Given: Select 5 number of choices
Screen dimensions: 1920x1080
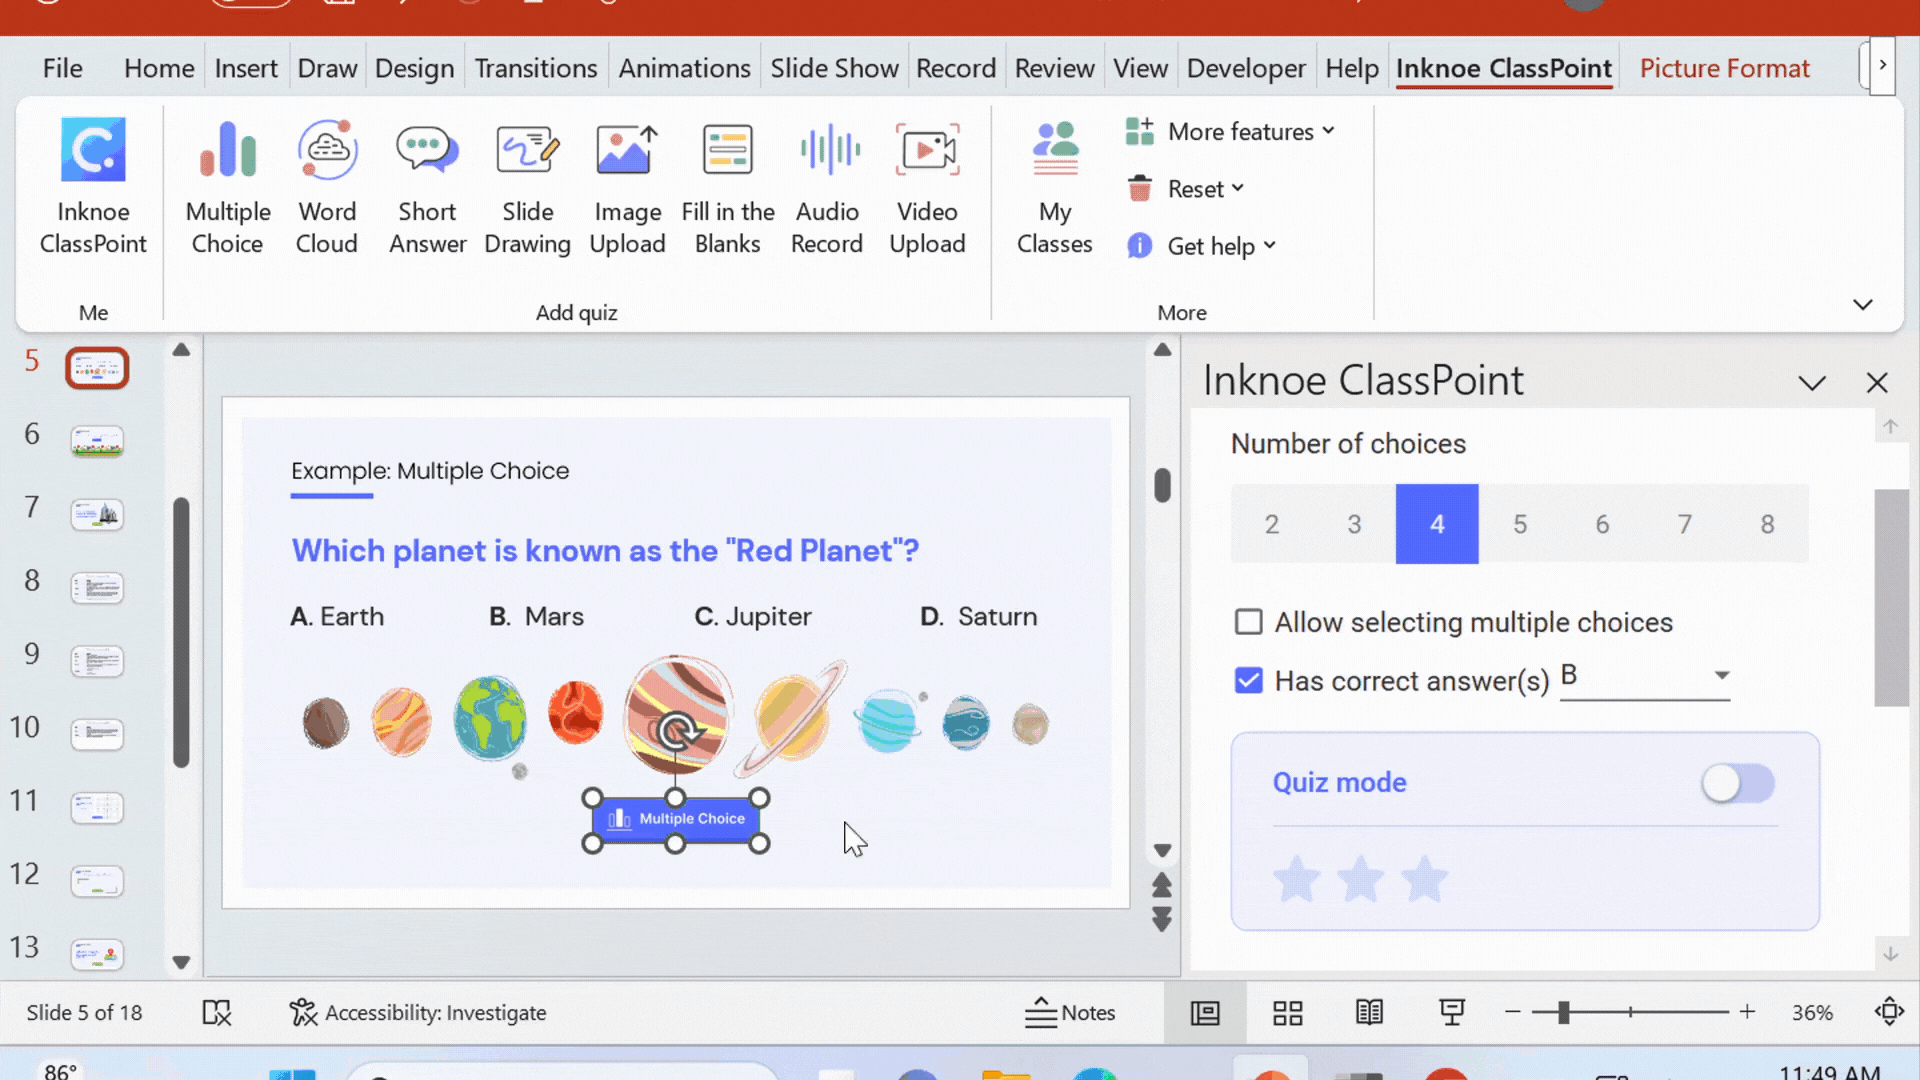Looking at the screenshot, I should coord(1520,524).
